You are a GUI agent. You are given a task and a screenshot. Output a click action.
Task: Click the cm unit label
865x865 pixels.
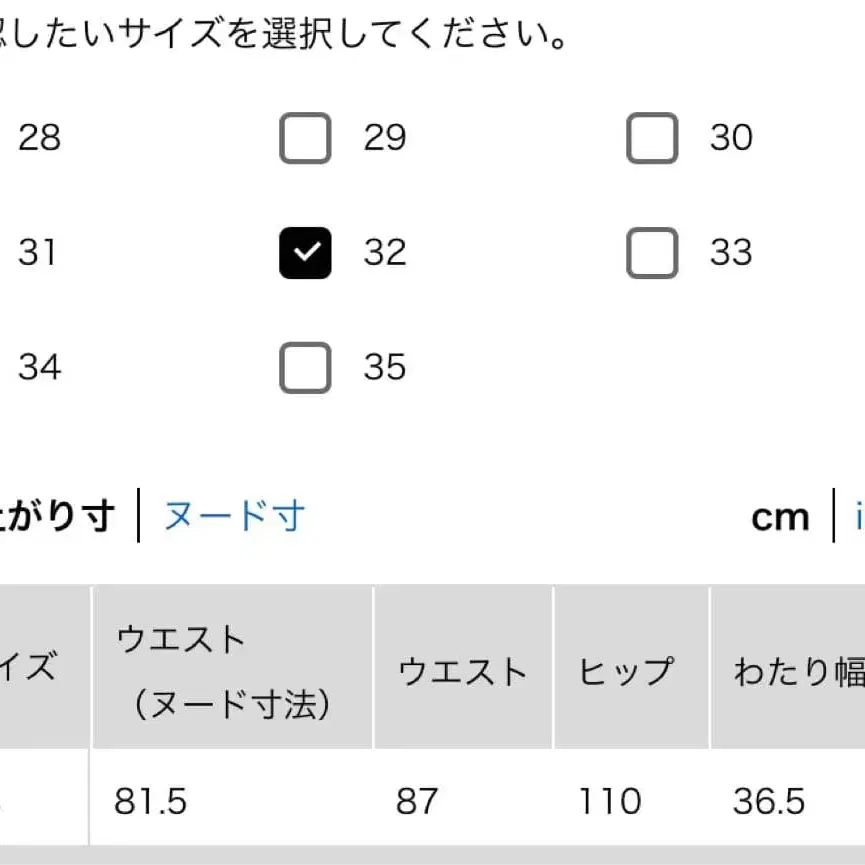[780, 516]
